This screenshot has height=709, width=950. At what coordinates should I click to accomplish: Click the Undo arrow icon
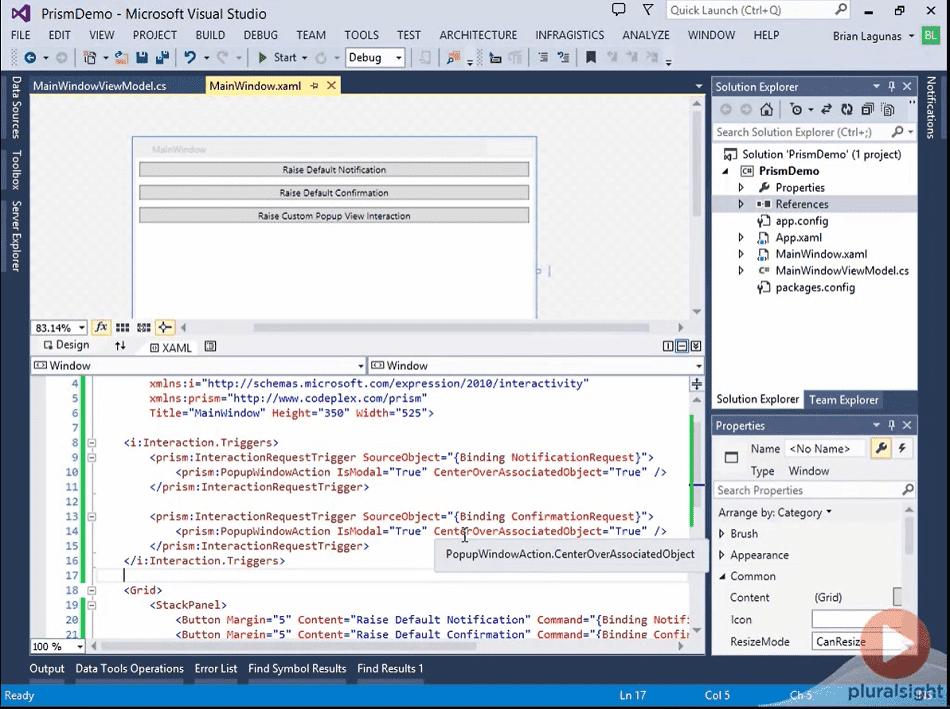coord(190,58)
